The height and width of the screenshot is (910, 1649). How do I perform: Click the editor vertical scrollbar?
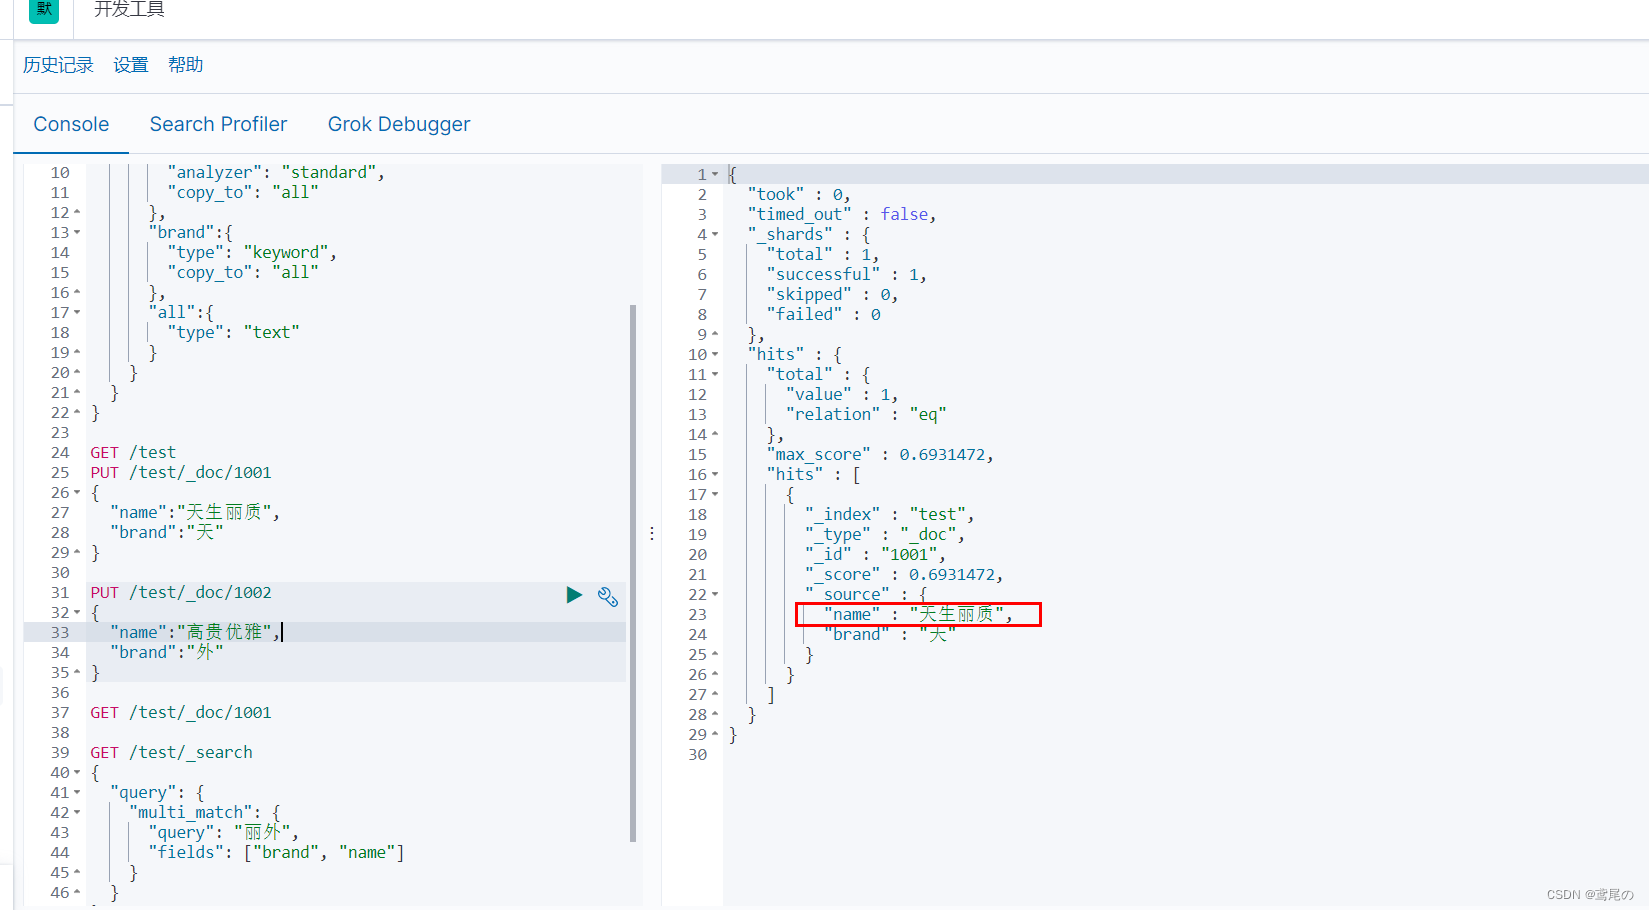tap(633, 573)
